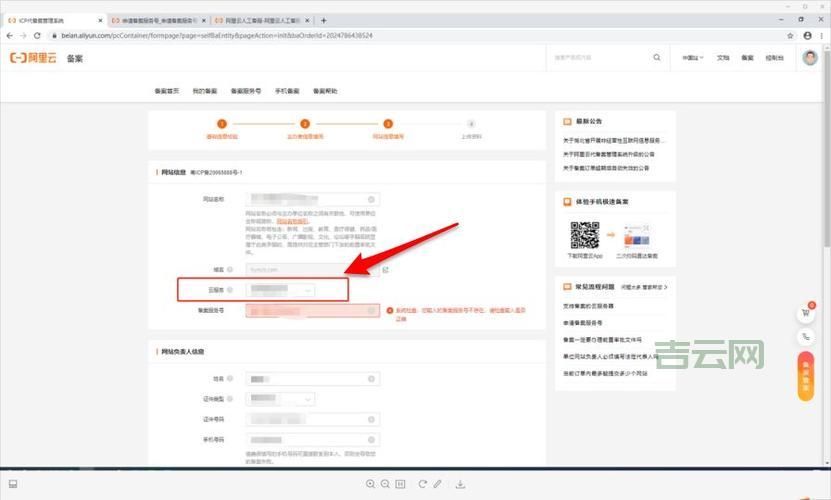
Task: Switch to the 备案服务号 navigation tab
Action: click(x=245, y=91)
